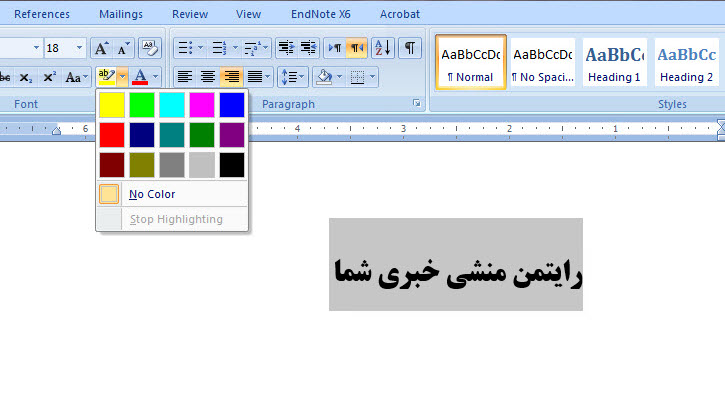Open the font size dropdown
The width and height of the screenshot is (725, 401).
coord(79,48)
